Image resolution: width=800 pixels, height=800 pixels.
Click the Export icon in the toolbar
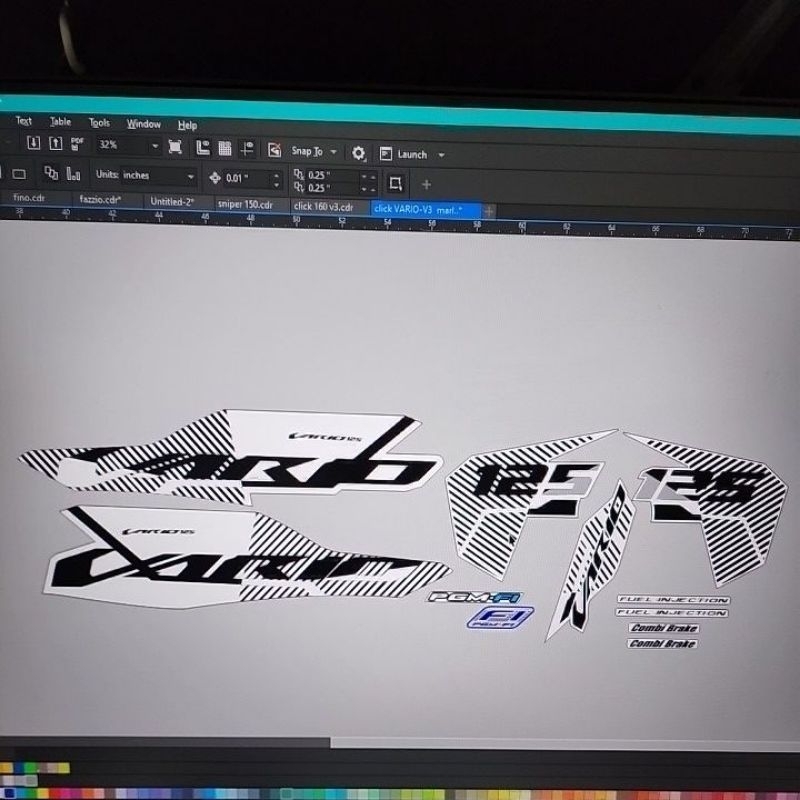(x=55, y=144)
